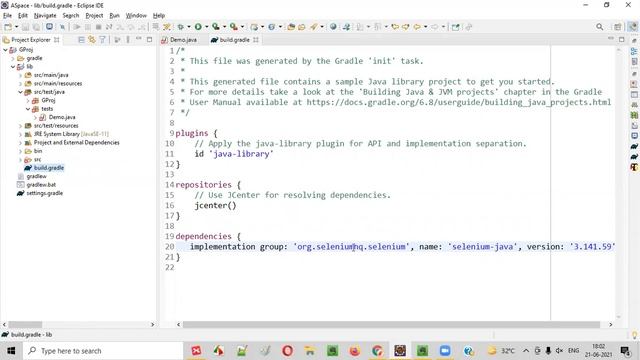
Task: Open the Search menu
Action: tap(71, 16)
